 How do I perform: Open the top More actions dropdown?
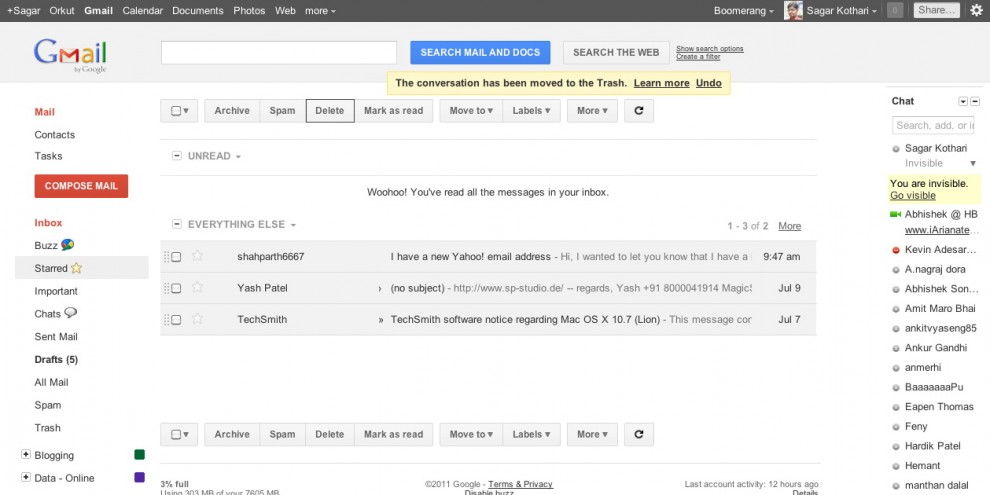[592, 110]
